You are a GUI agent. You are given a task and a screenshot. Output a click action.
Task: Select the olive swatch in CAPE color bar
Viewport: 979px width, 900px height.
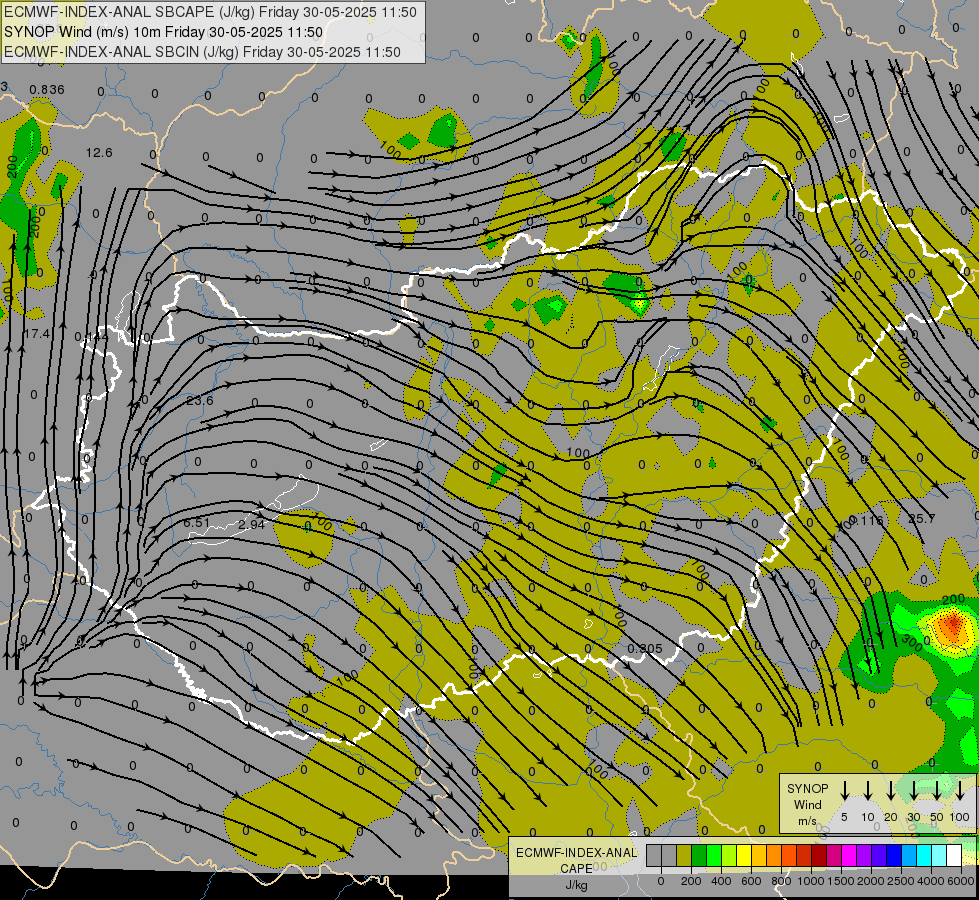684,855
